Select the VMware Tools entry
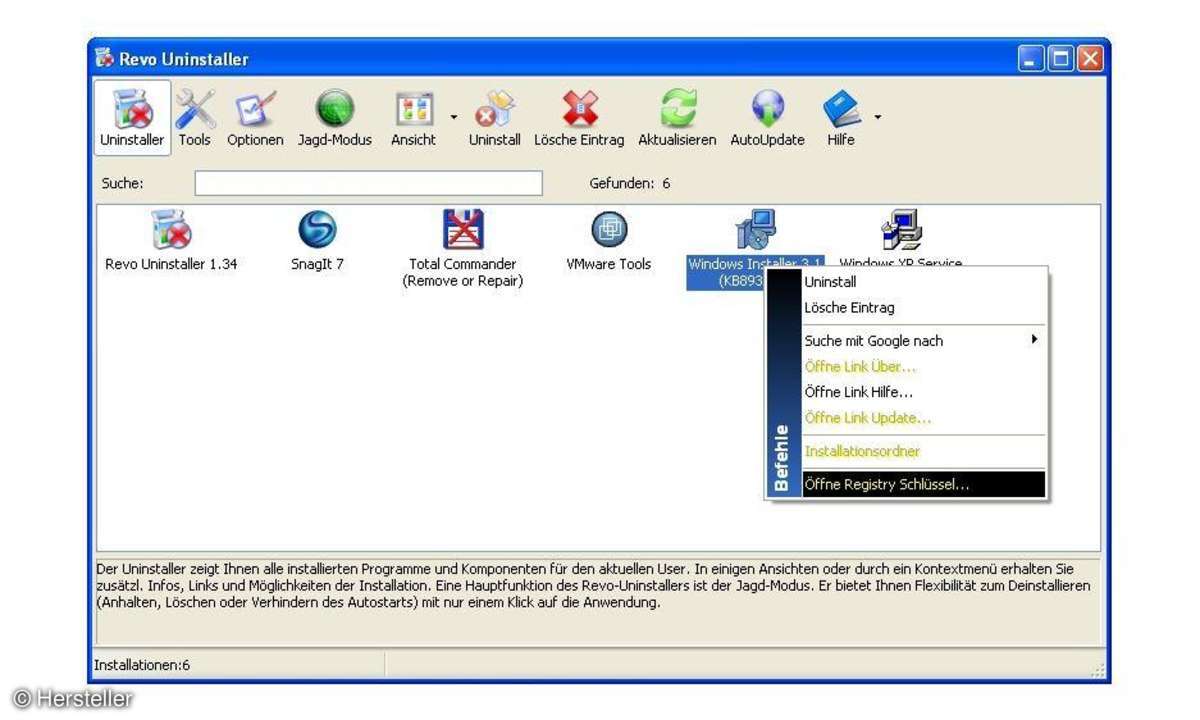Screen dimensions: 1200x720 coord(608,242)
